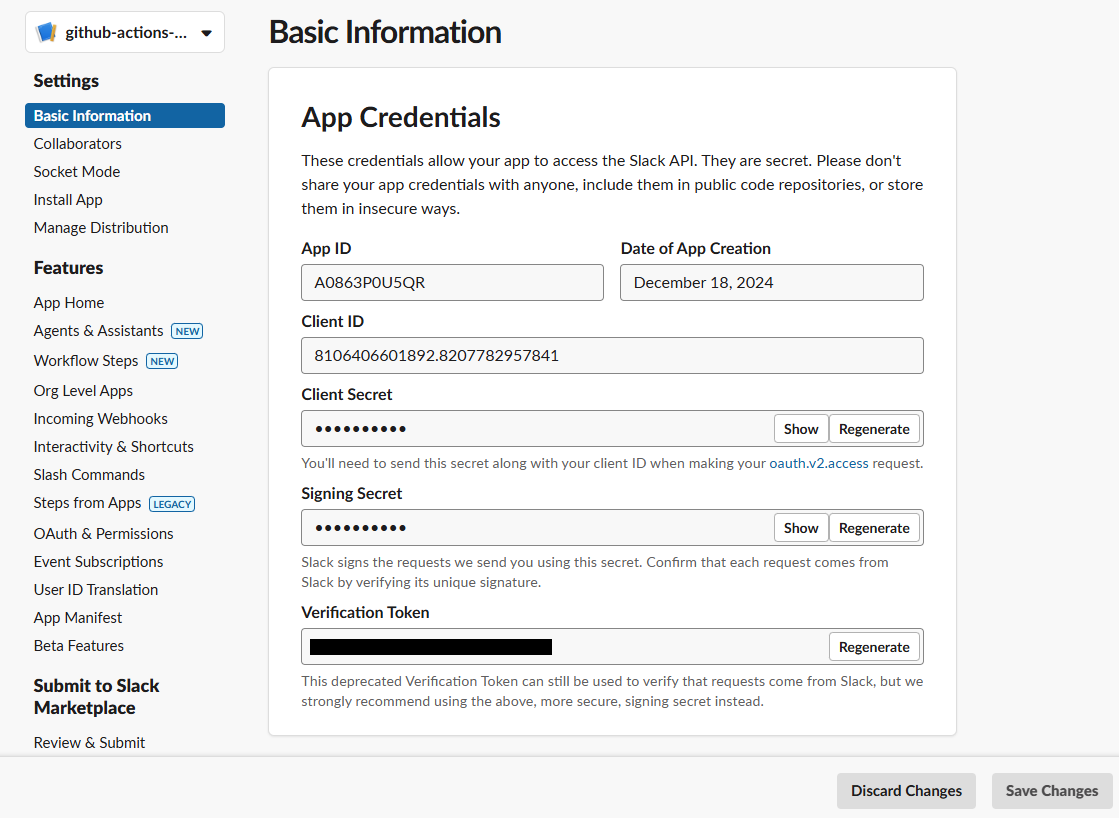Screen dimensions: 1119x818
Task: Regenerate the Verification Token
Action: point(874,647)
